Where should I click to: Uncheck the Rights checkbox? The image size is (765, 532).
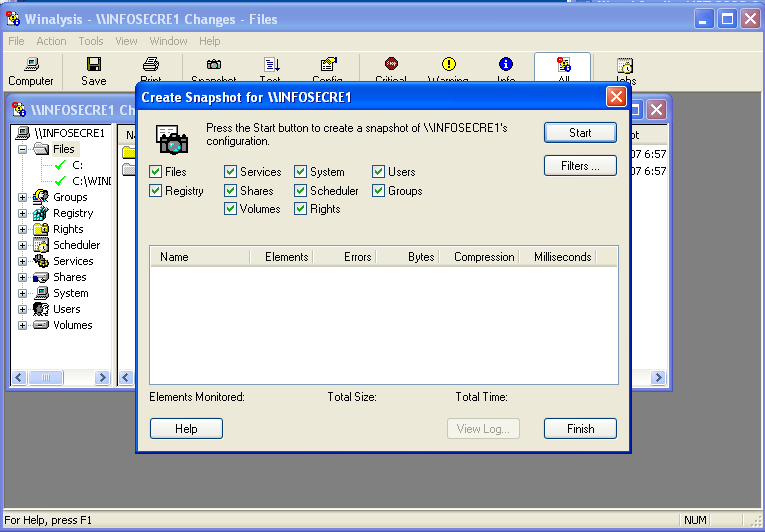tap(301, 209)
